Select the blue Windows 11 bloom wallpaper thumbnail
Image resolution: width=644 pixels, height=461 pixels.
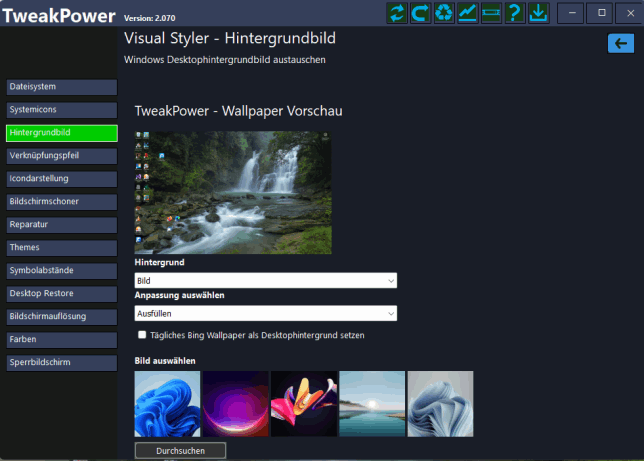pos(167,404)
